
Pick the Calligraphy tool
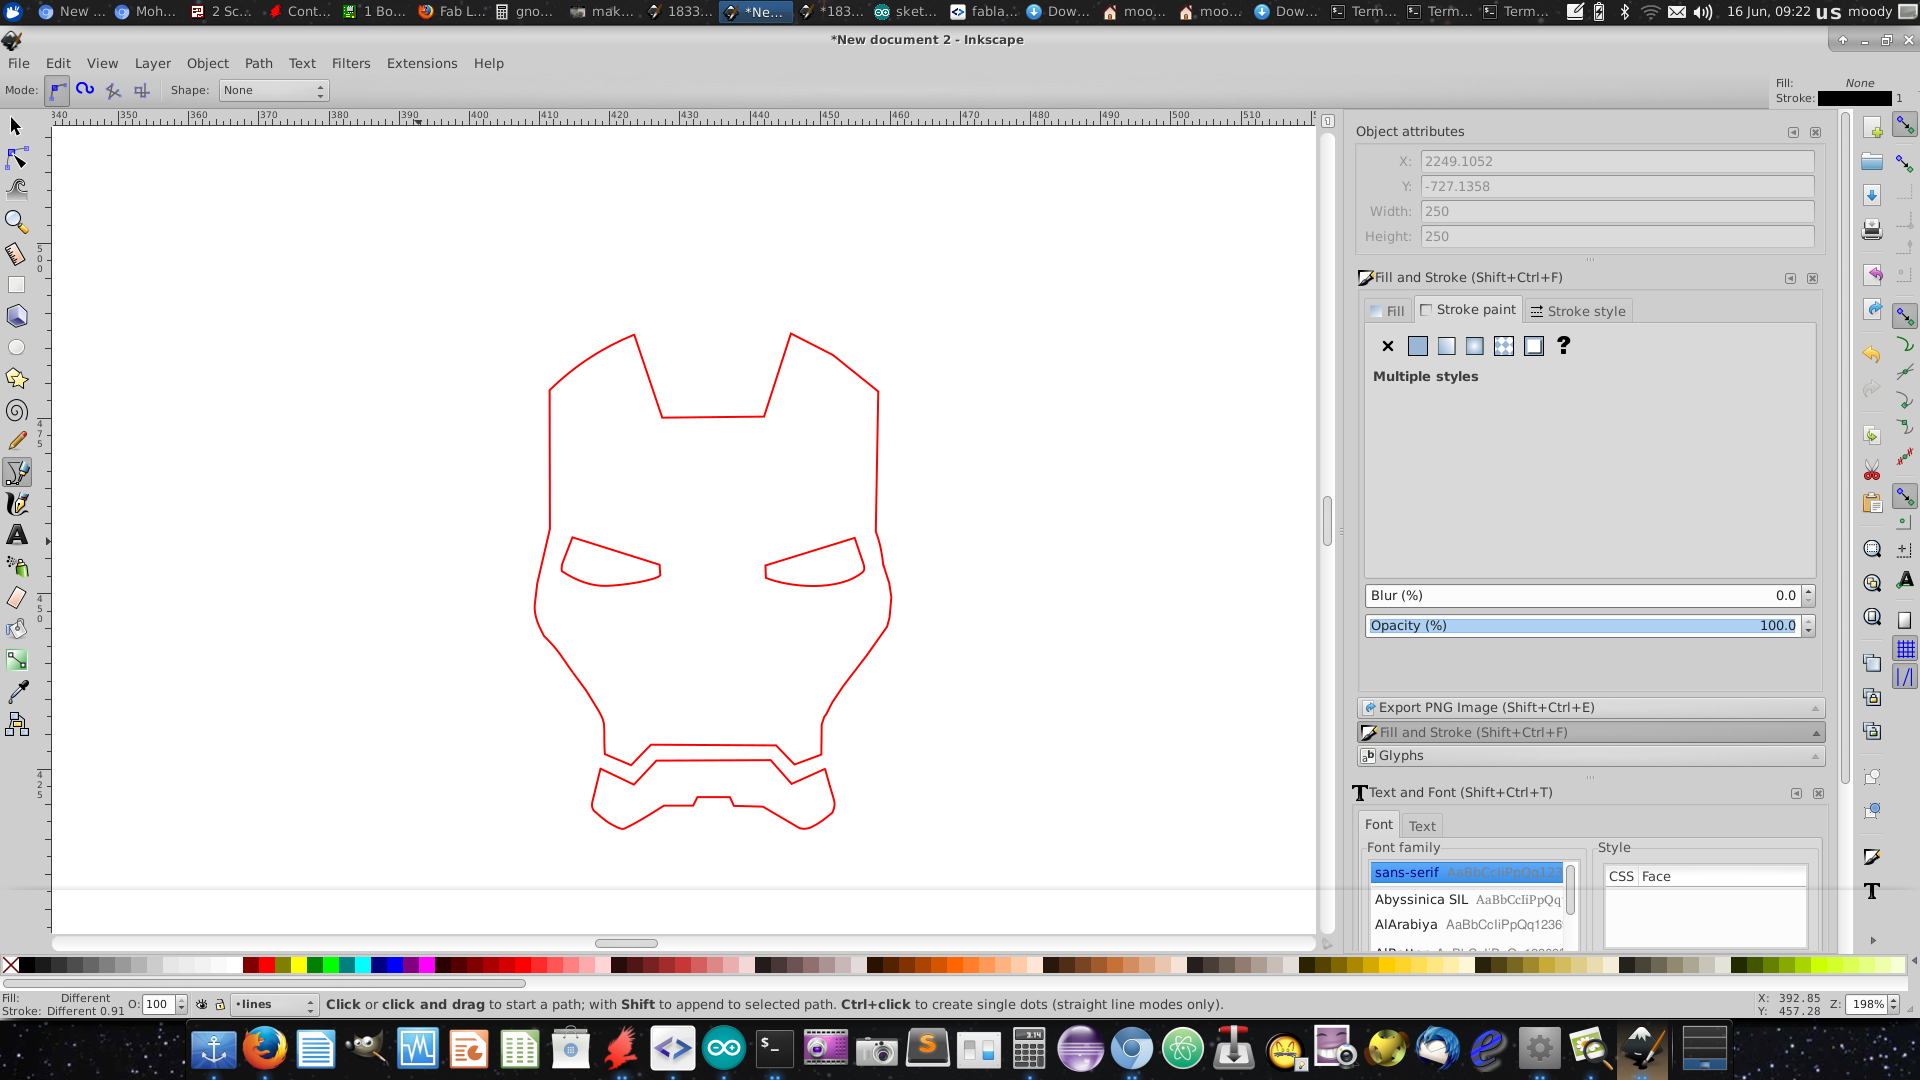[16, 503]
